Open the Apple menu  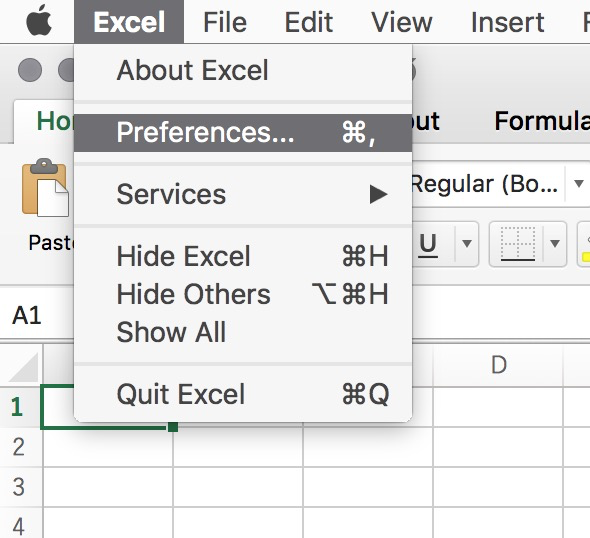click(39, 21)
